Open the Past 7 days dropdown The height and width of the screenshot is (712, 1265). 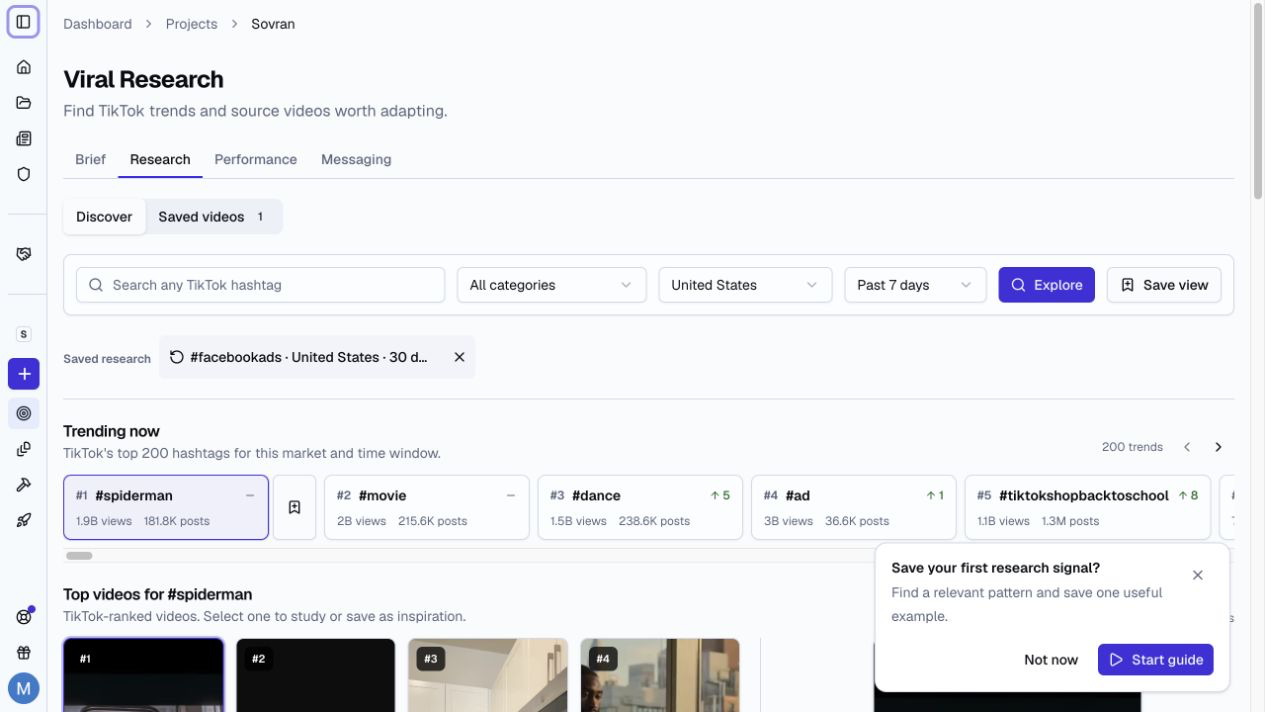tap(915, 285)
